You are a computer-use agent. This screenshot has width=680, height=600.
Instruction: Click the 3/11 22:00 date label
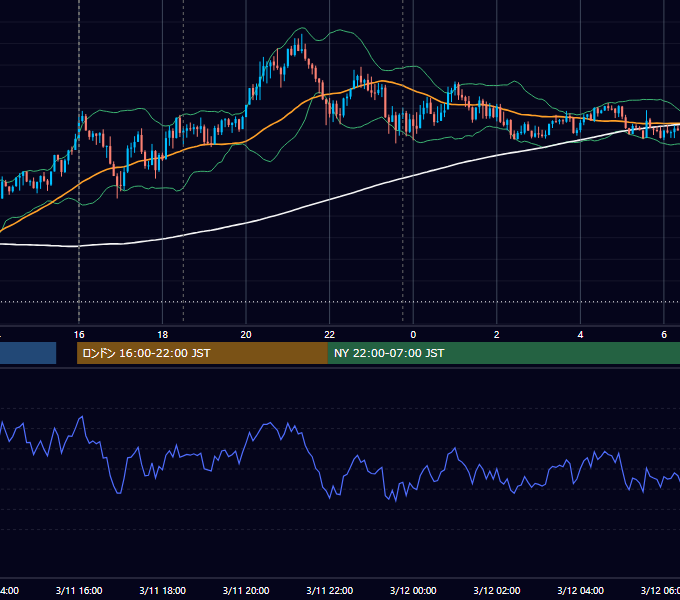(x=330, y=590)
